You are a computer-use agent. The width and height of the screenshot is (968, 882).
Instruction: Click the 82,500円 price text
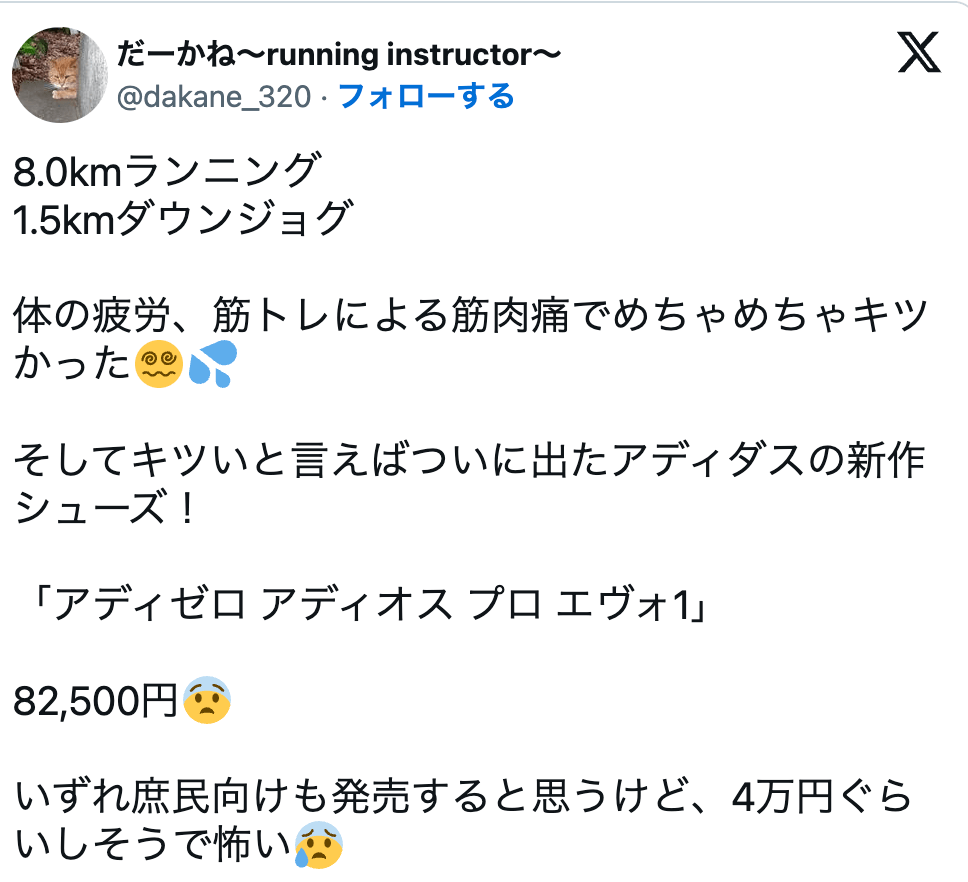tap(95, 702)
